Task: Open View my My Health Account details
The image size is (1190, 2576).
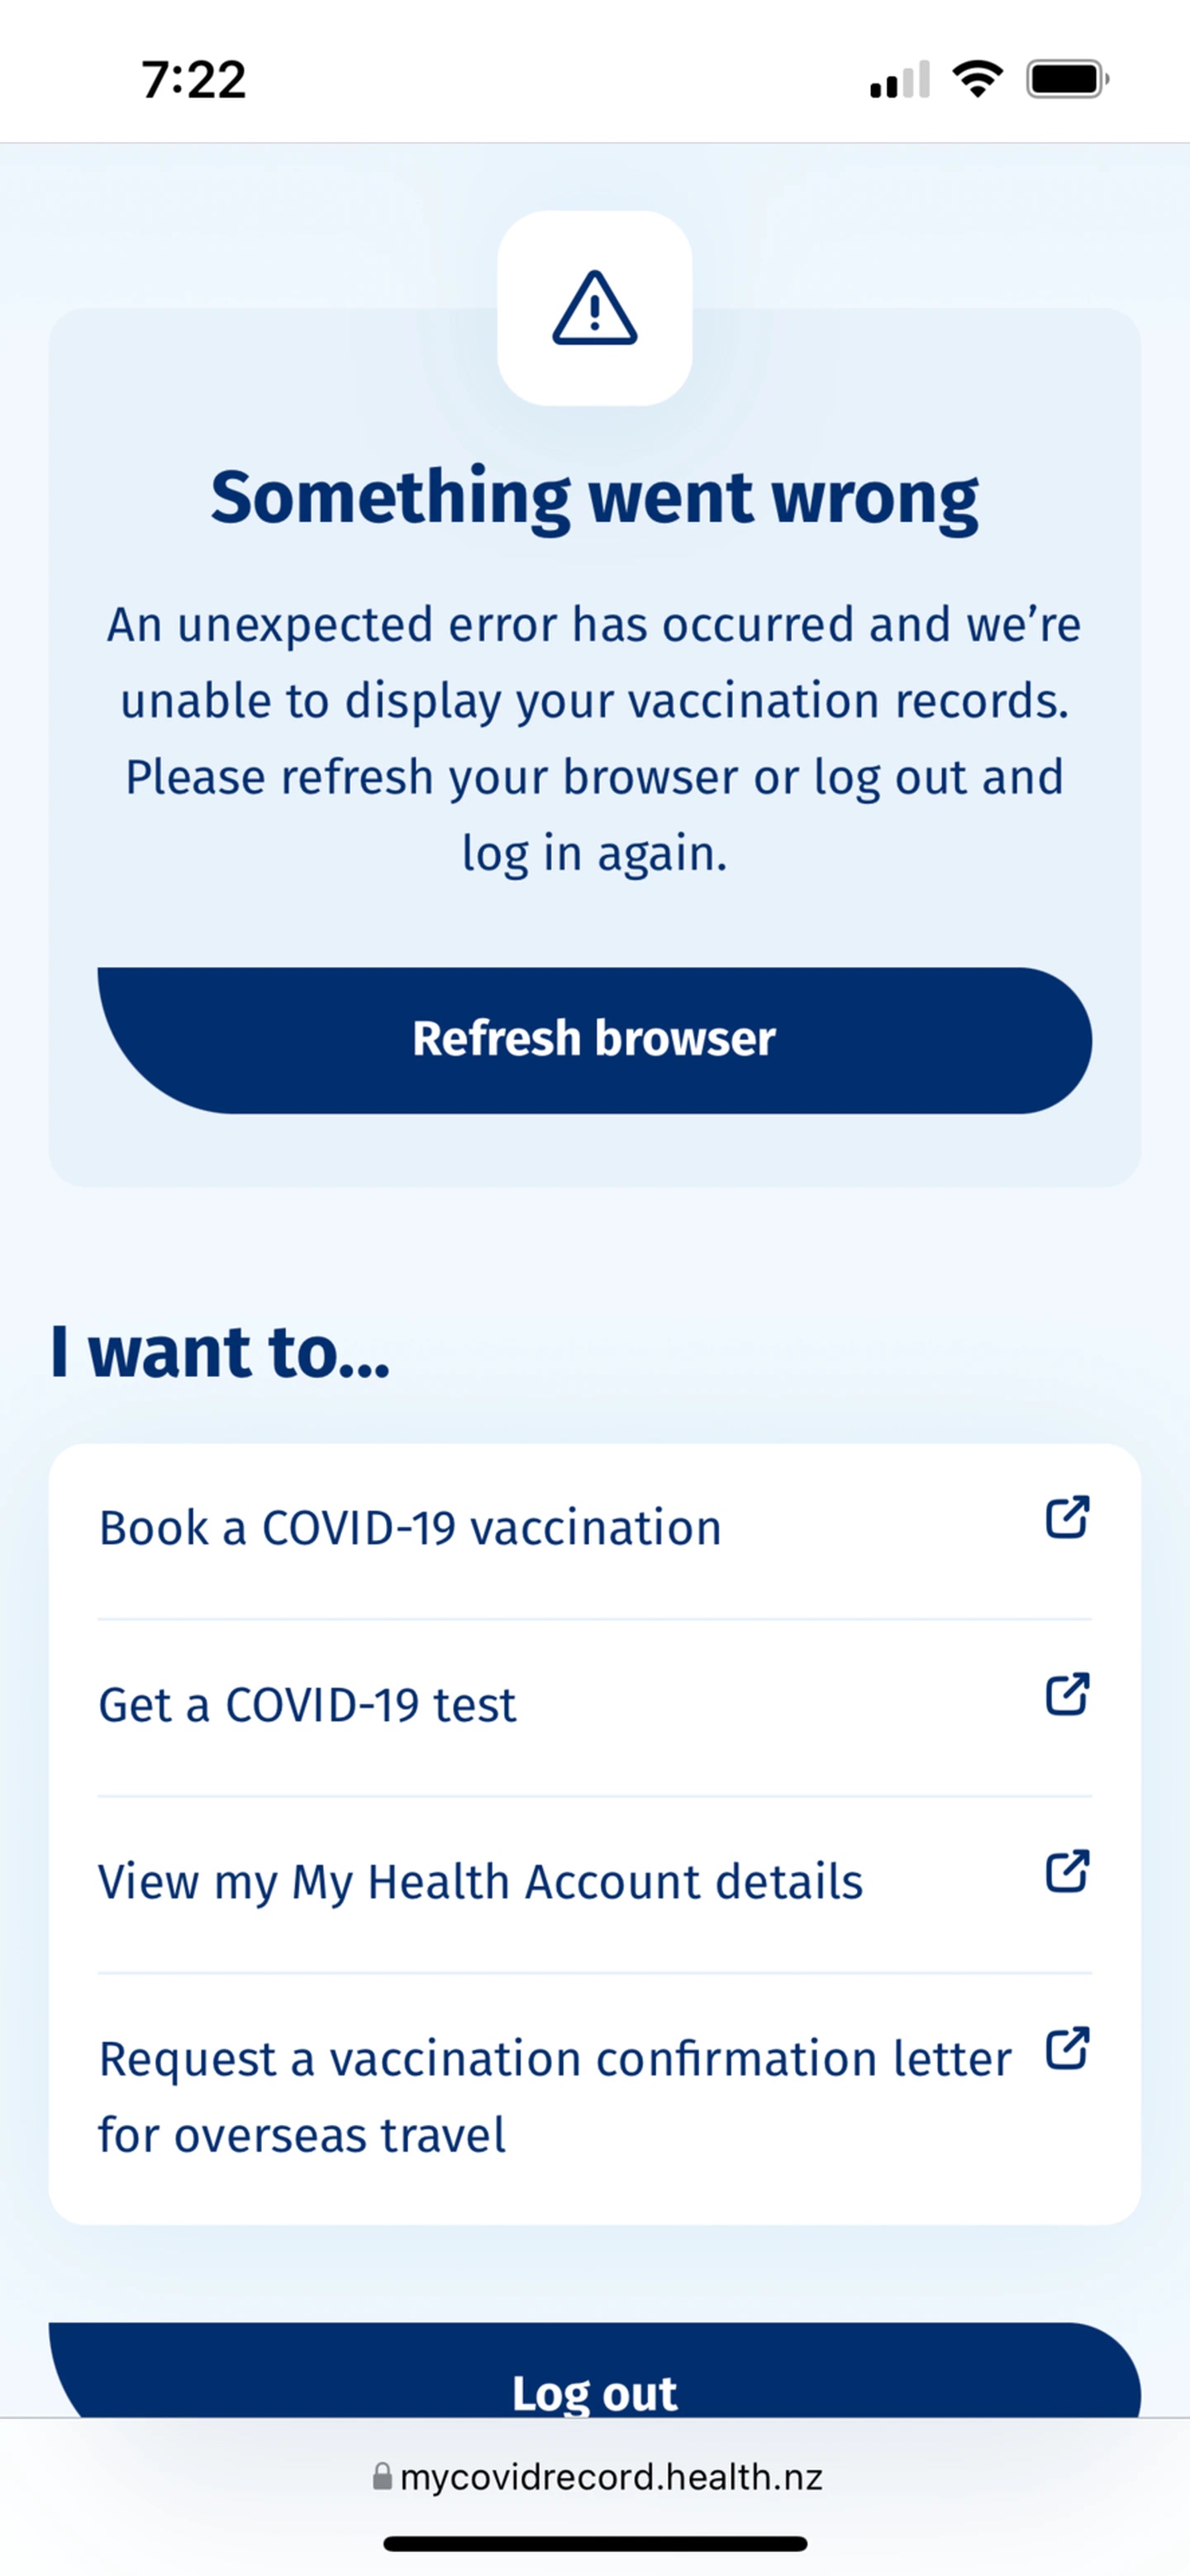Action: 480,1882
